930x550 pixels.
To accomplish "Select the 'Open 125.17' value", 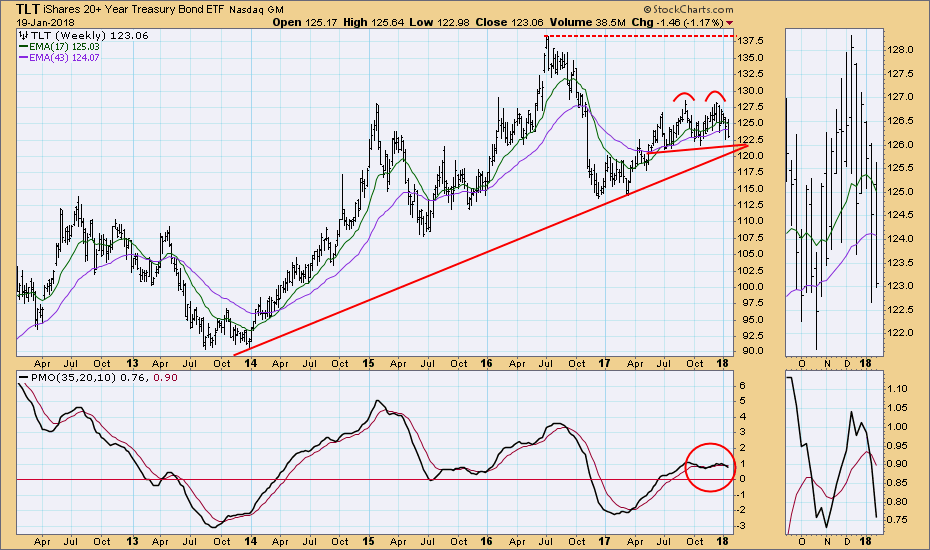I will [x=305, y=23].
